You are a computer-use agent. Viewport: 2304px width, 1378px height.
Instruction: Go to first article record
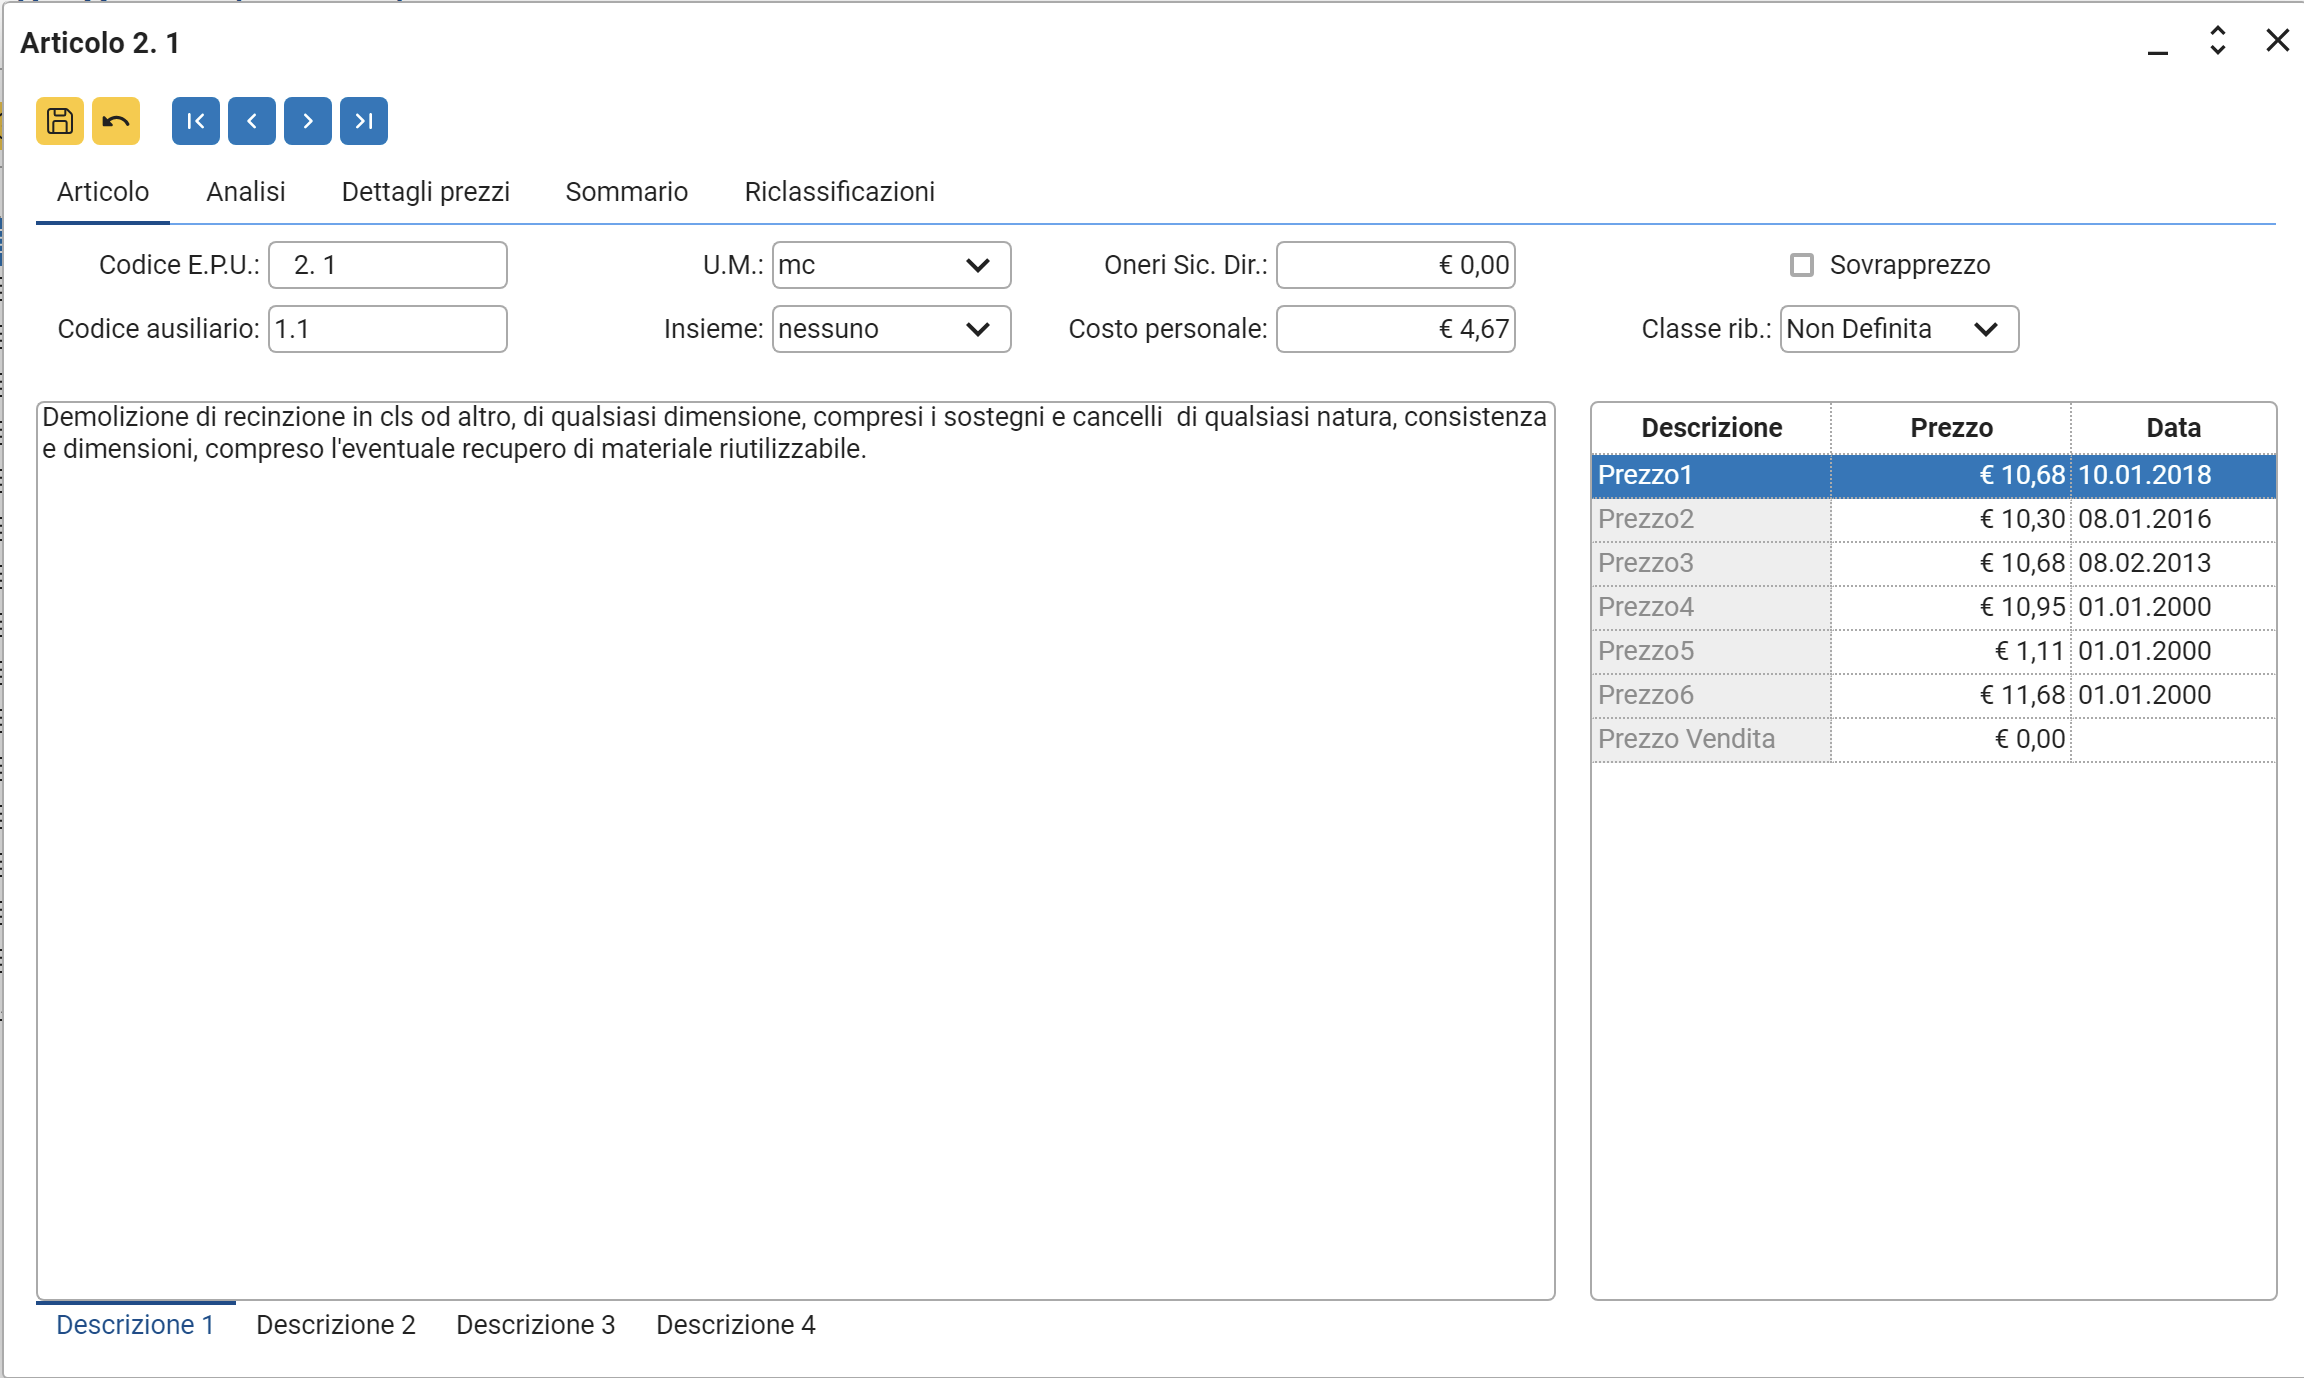coord(196,121)
